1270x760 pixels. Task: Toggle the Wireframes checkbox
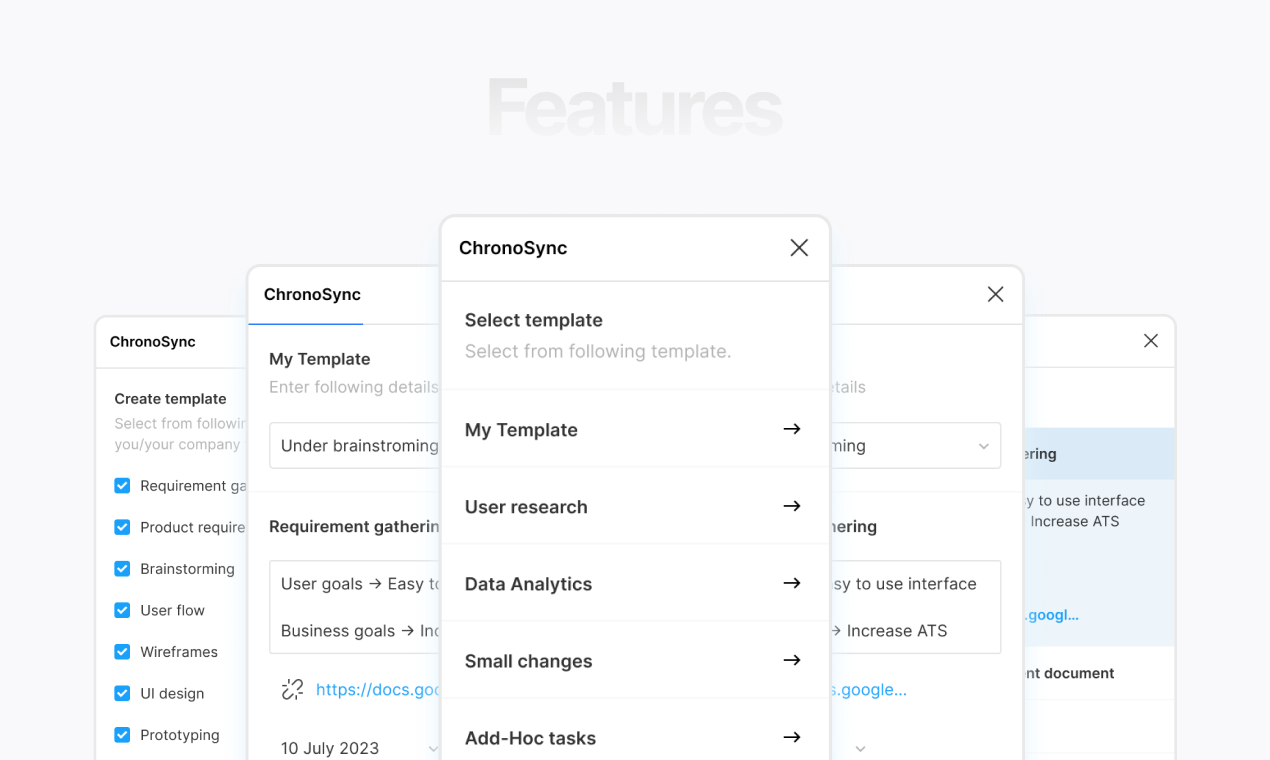[x=122, y=652]
